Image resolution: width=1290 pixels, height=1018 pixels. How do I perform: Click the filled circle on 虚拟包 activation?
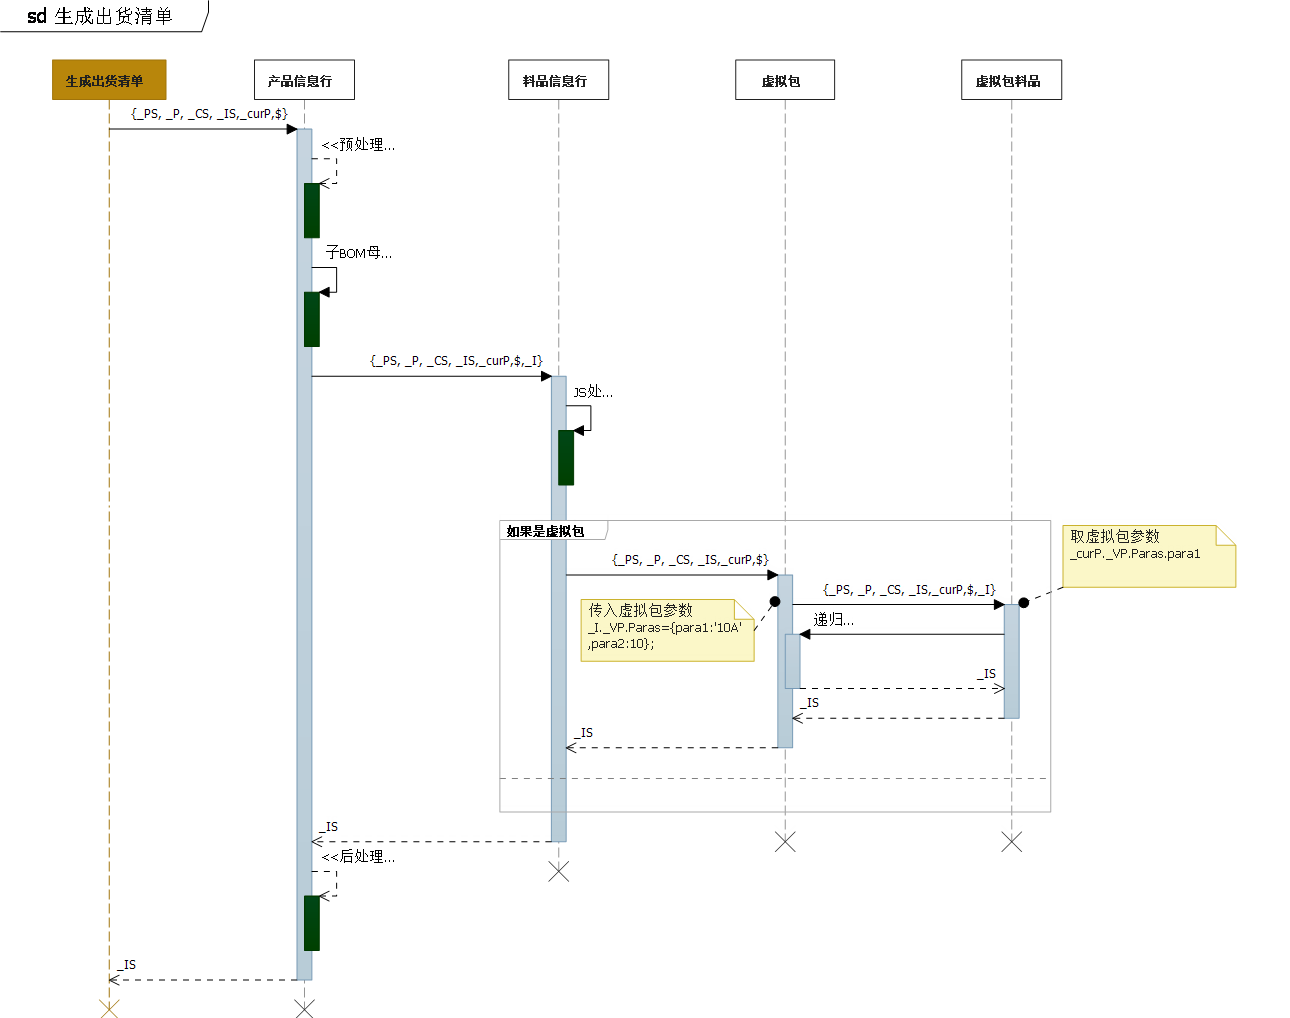coord(773,601)
